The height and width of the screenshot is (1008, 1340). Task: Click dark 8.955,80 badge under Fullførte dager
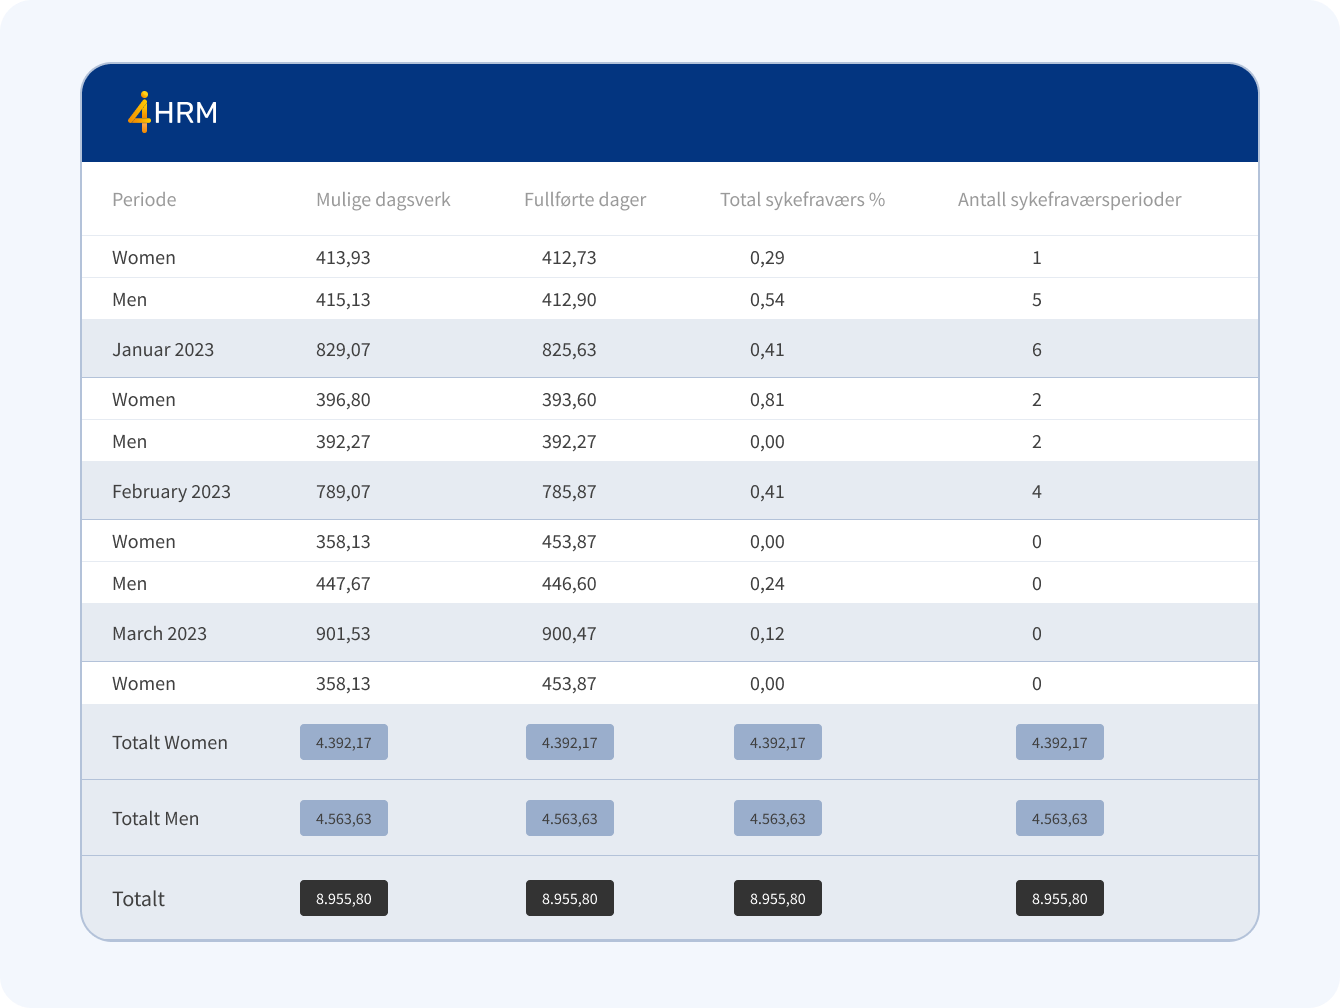pyautogui.click(x=570, y=898)
